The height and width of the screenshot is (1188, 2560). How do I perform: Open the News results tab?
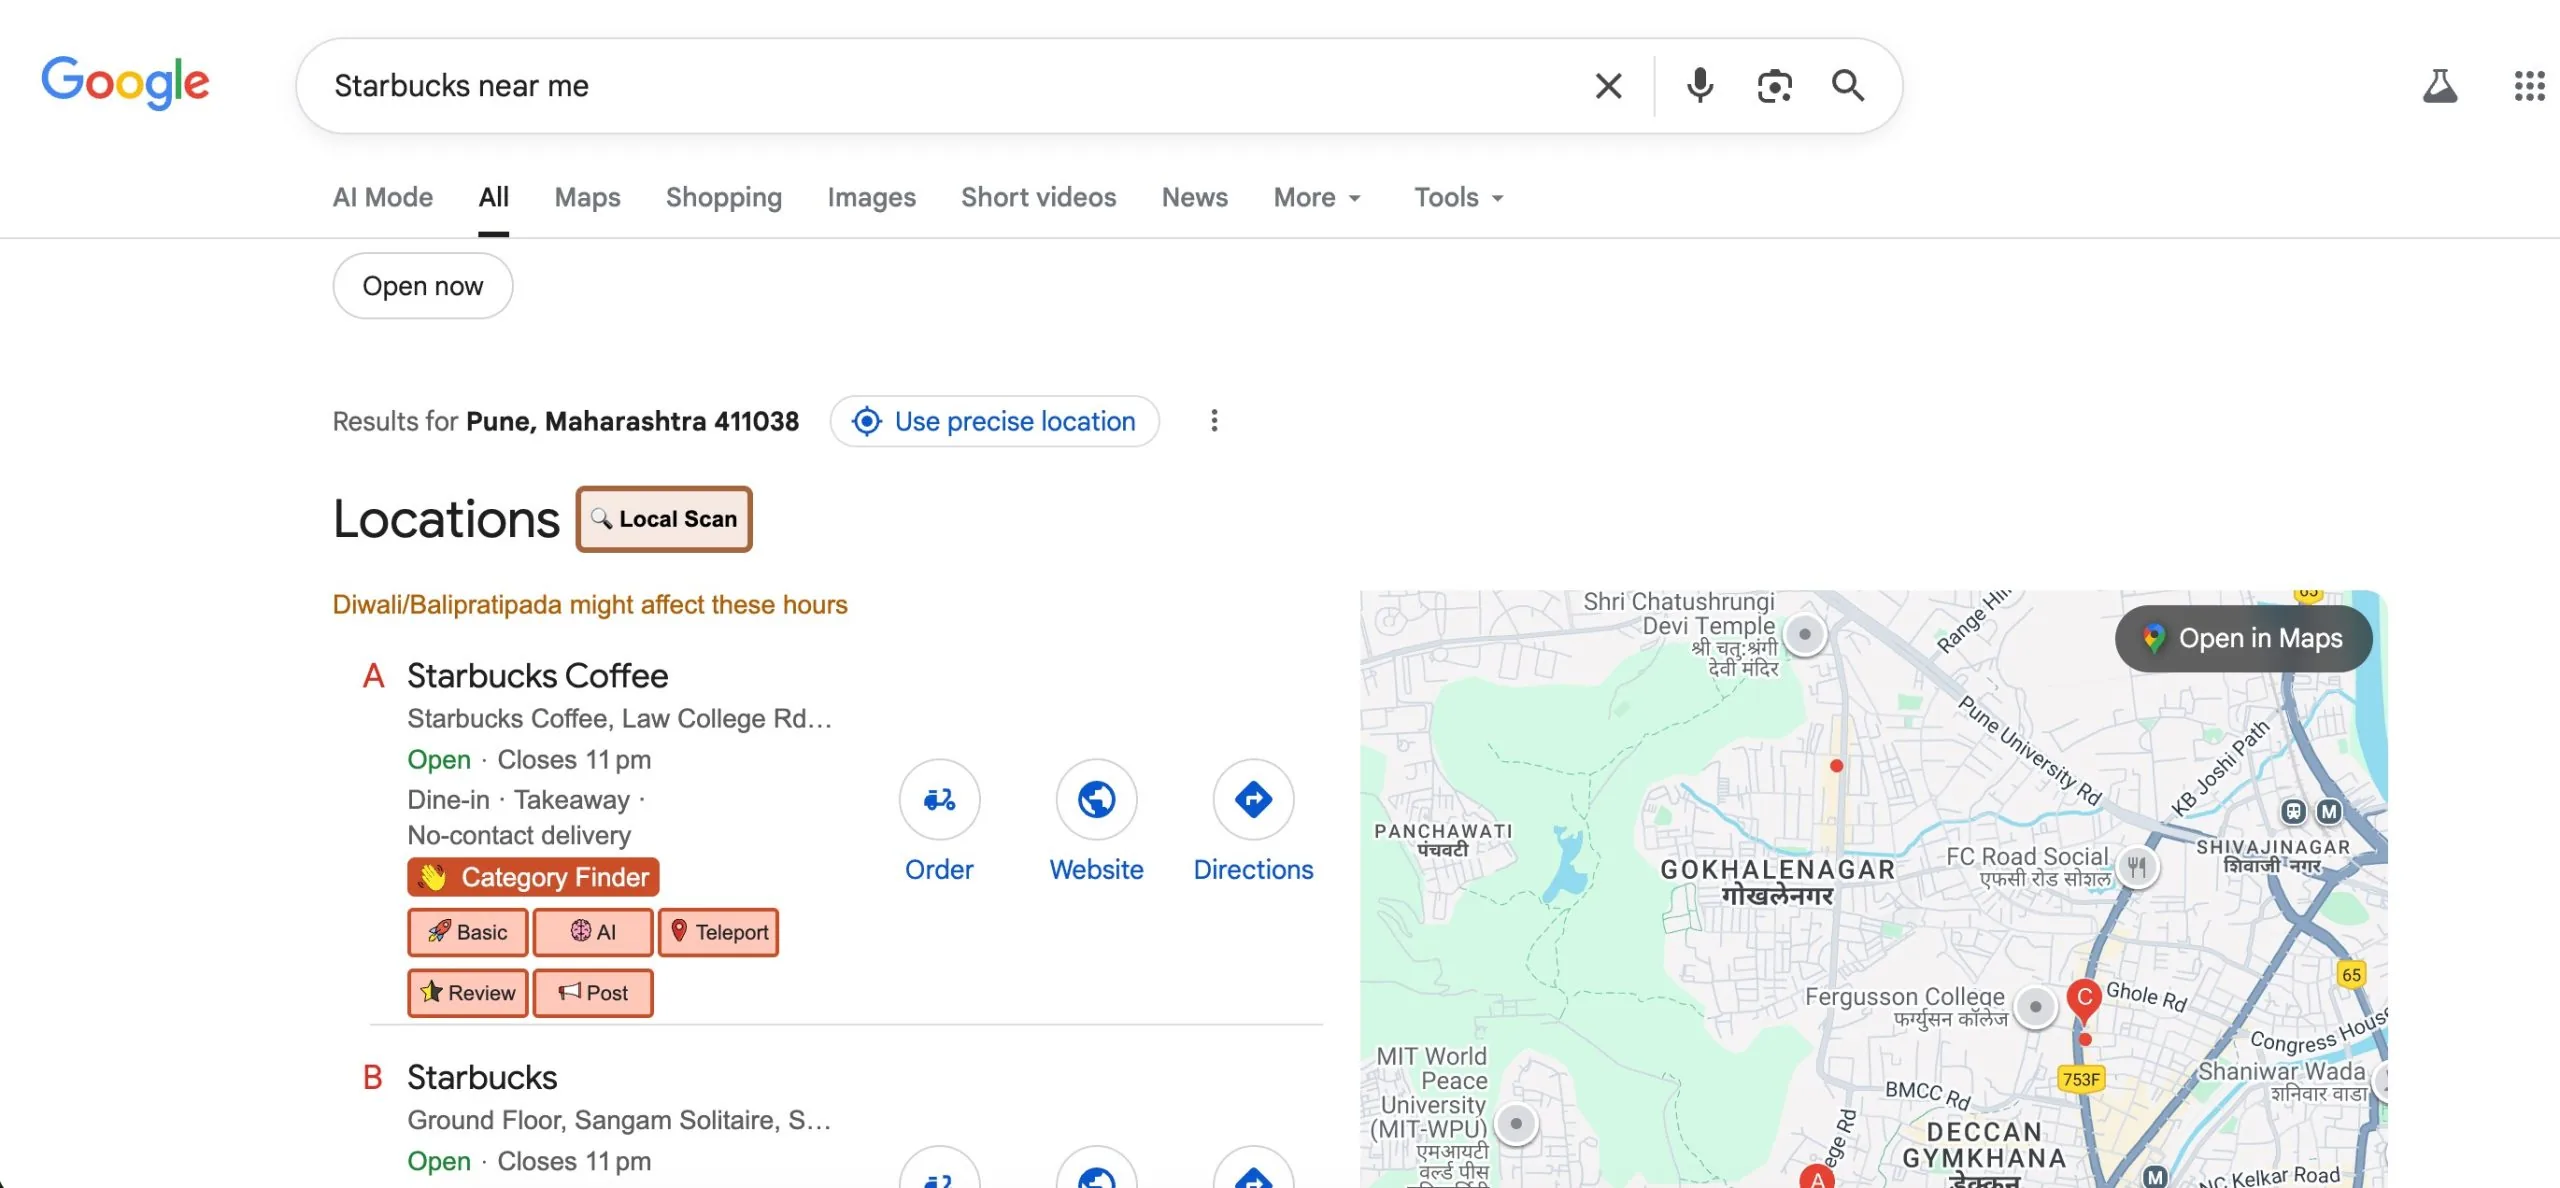[x=1194, y=198]
